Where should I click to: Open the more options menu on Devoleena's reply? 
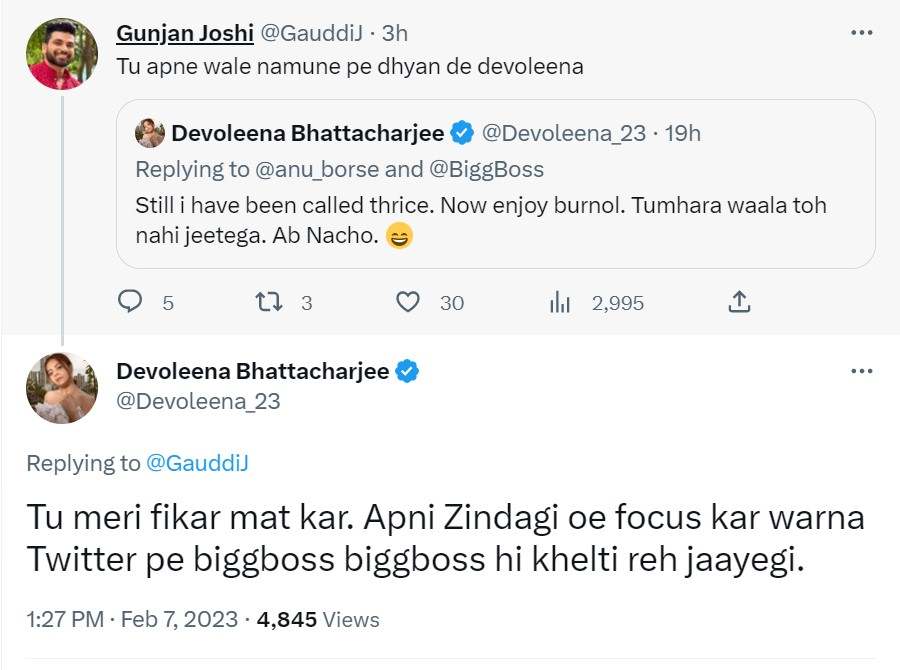click(861, 370)
